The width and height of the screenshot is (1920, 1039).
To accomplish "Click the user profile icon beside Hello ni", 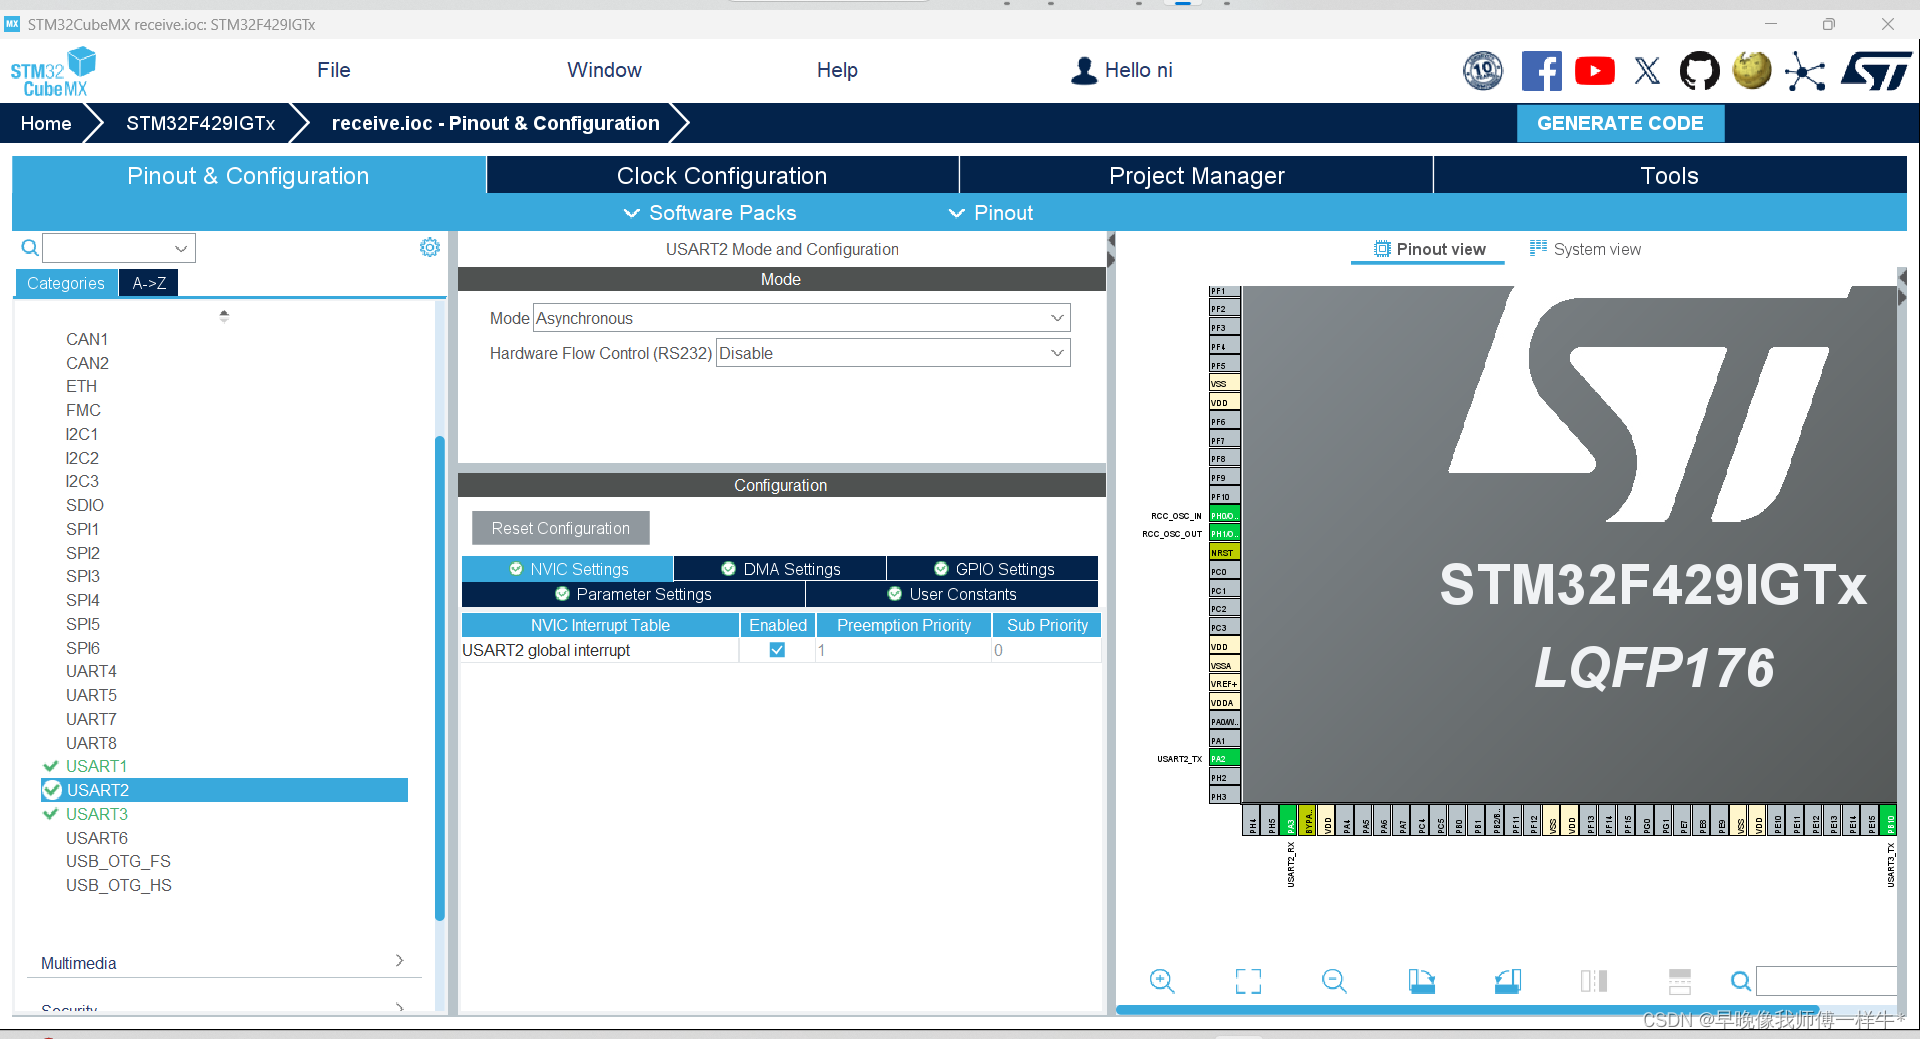I will click(x=1084, y=70).
